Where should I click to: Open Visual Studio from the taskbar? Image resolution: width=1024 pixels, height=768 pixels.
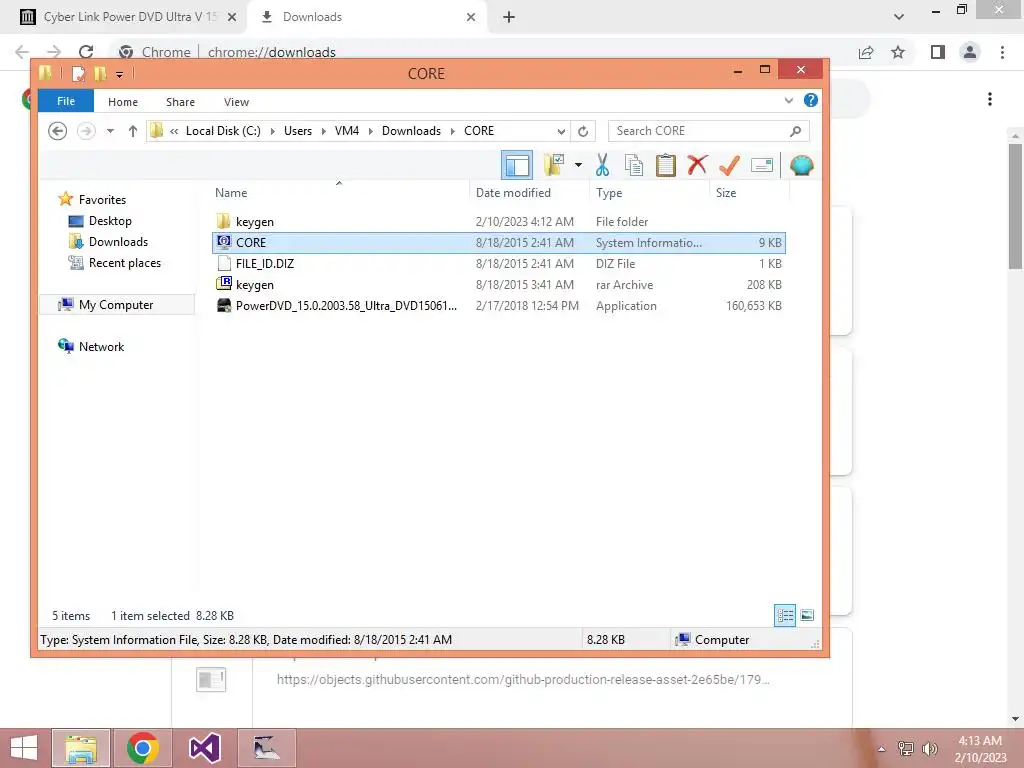pos(205,748)
